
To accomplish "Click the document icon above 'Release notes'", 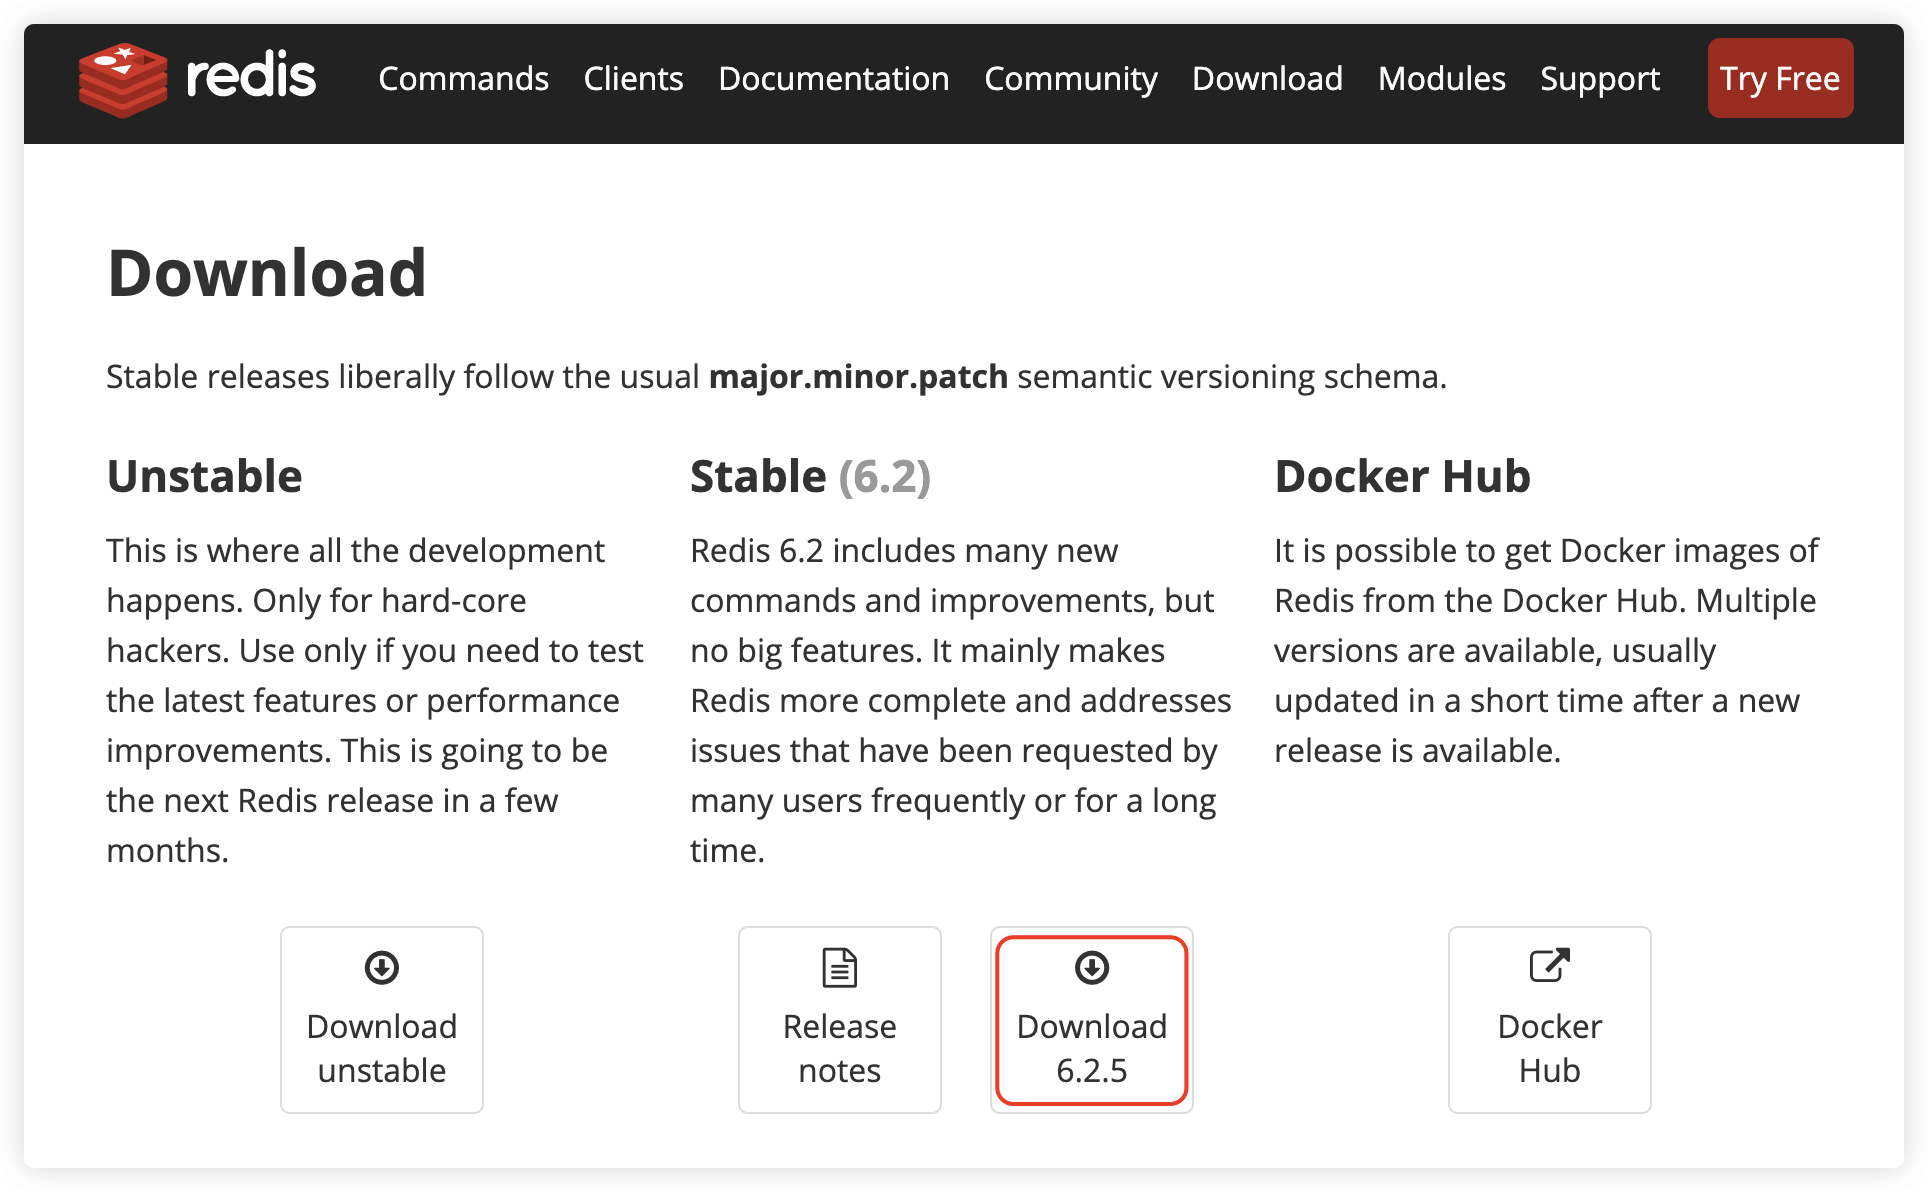I will click(840, 967).
